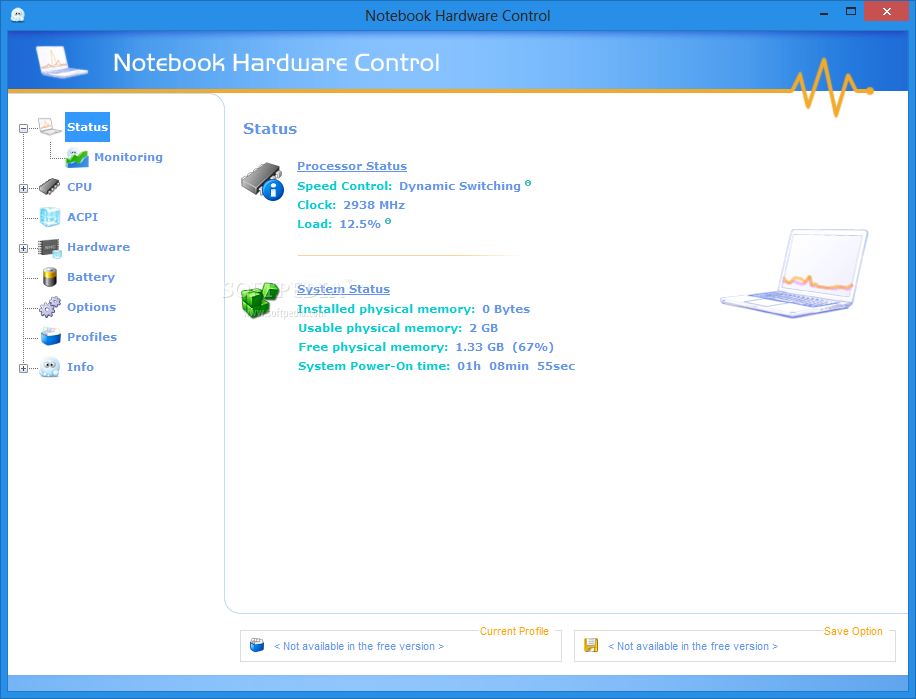Expand the CPU tree node
Viewport: 916px width, 699px height.
pos(23,188)
